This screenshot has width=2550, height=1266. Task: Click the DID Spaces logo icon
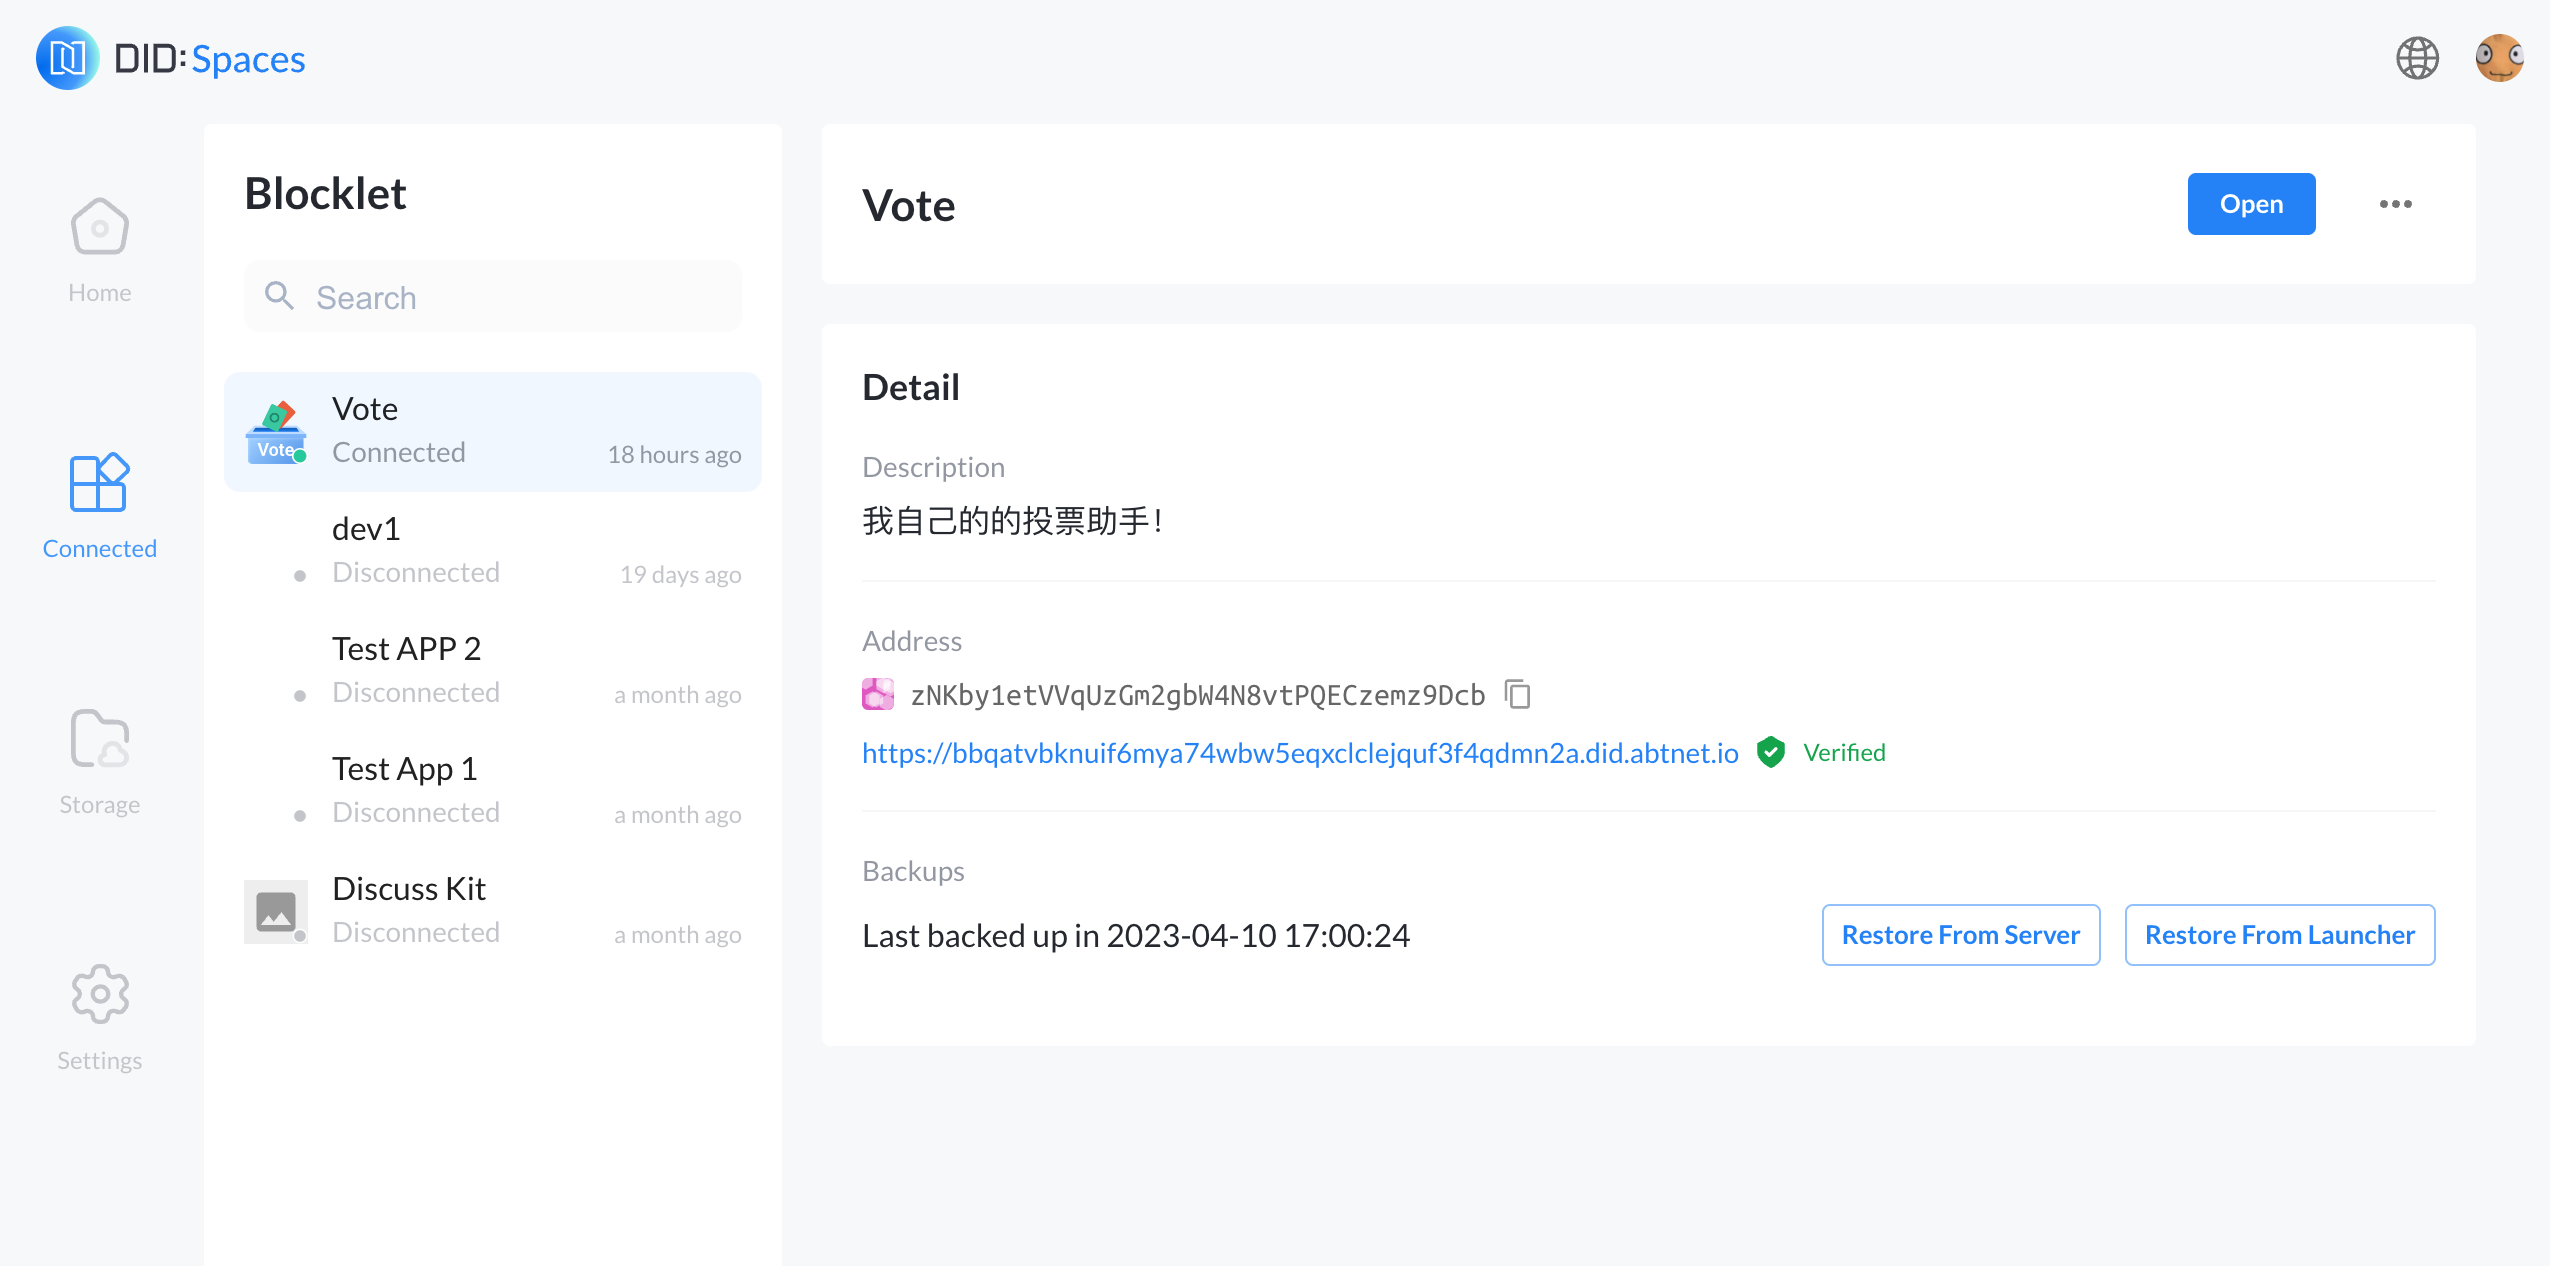(67, 59)
